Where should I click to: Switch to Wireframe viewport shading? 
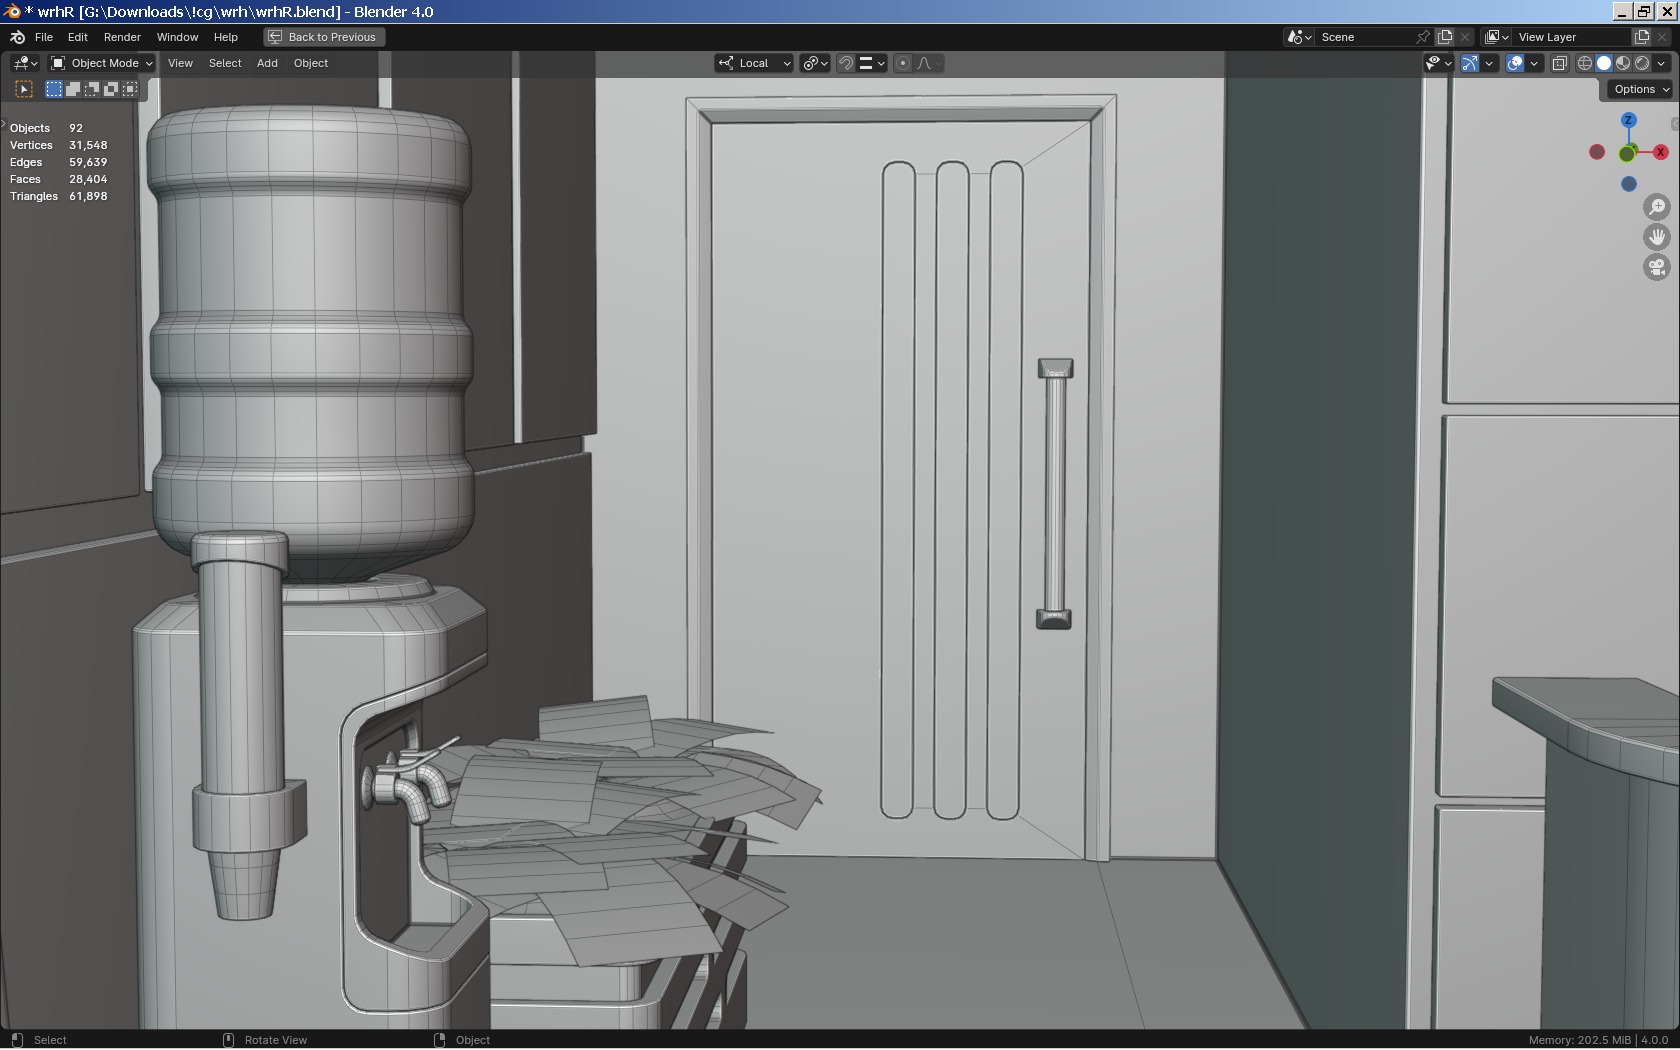tap(1585, 63)
